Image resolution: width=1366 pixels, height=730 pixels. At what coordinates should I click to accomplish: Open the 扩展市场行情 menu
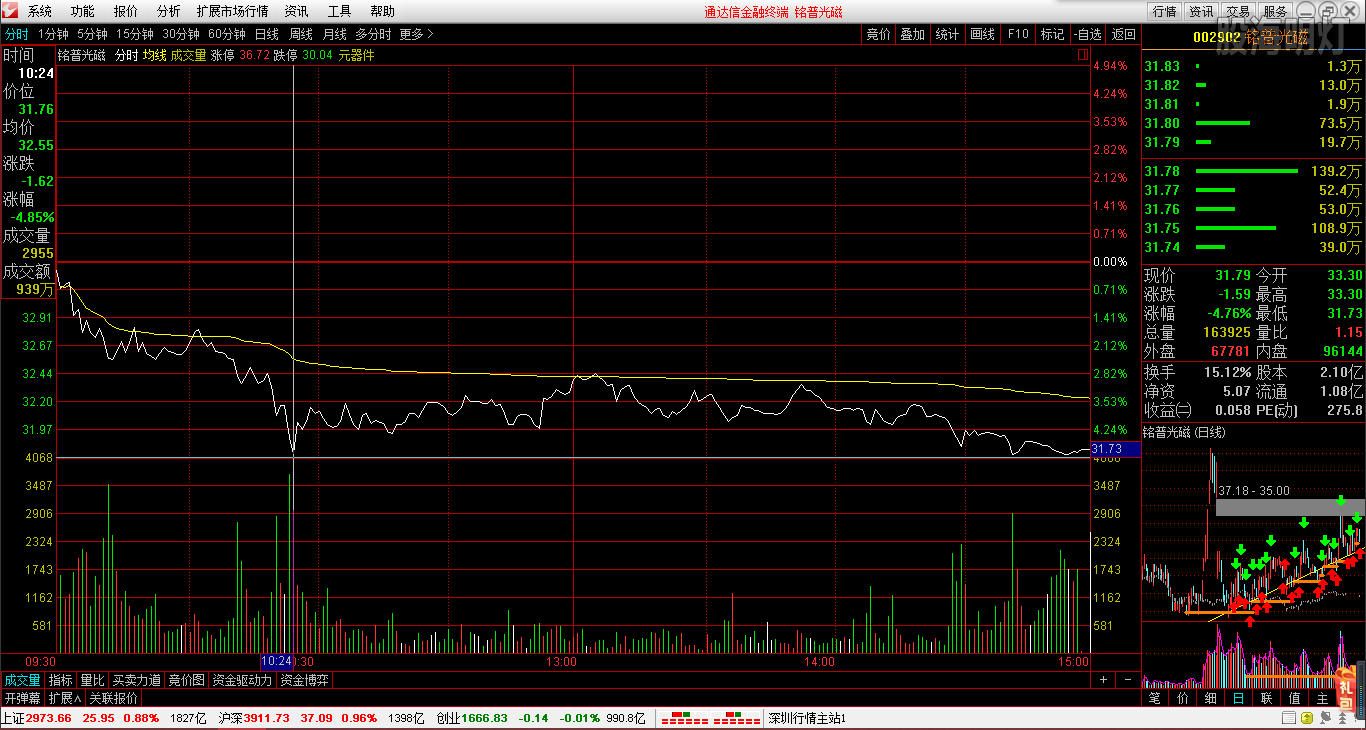[x=232, y=11]
